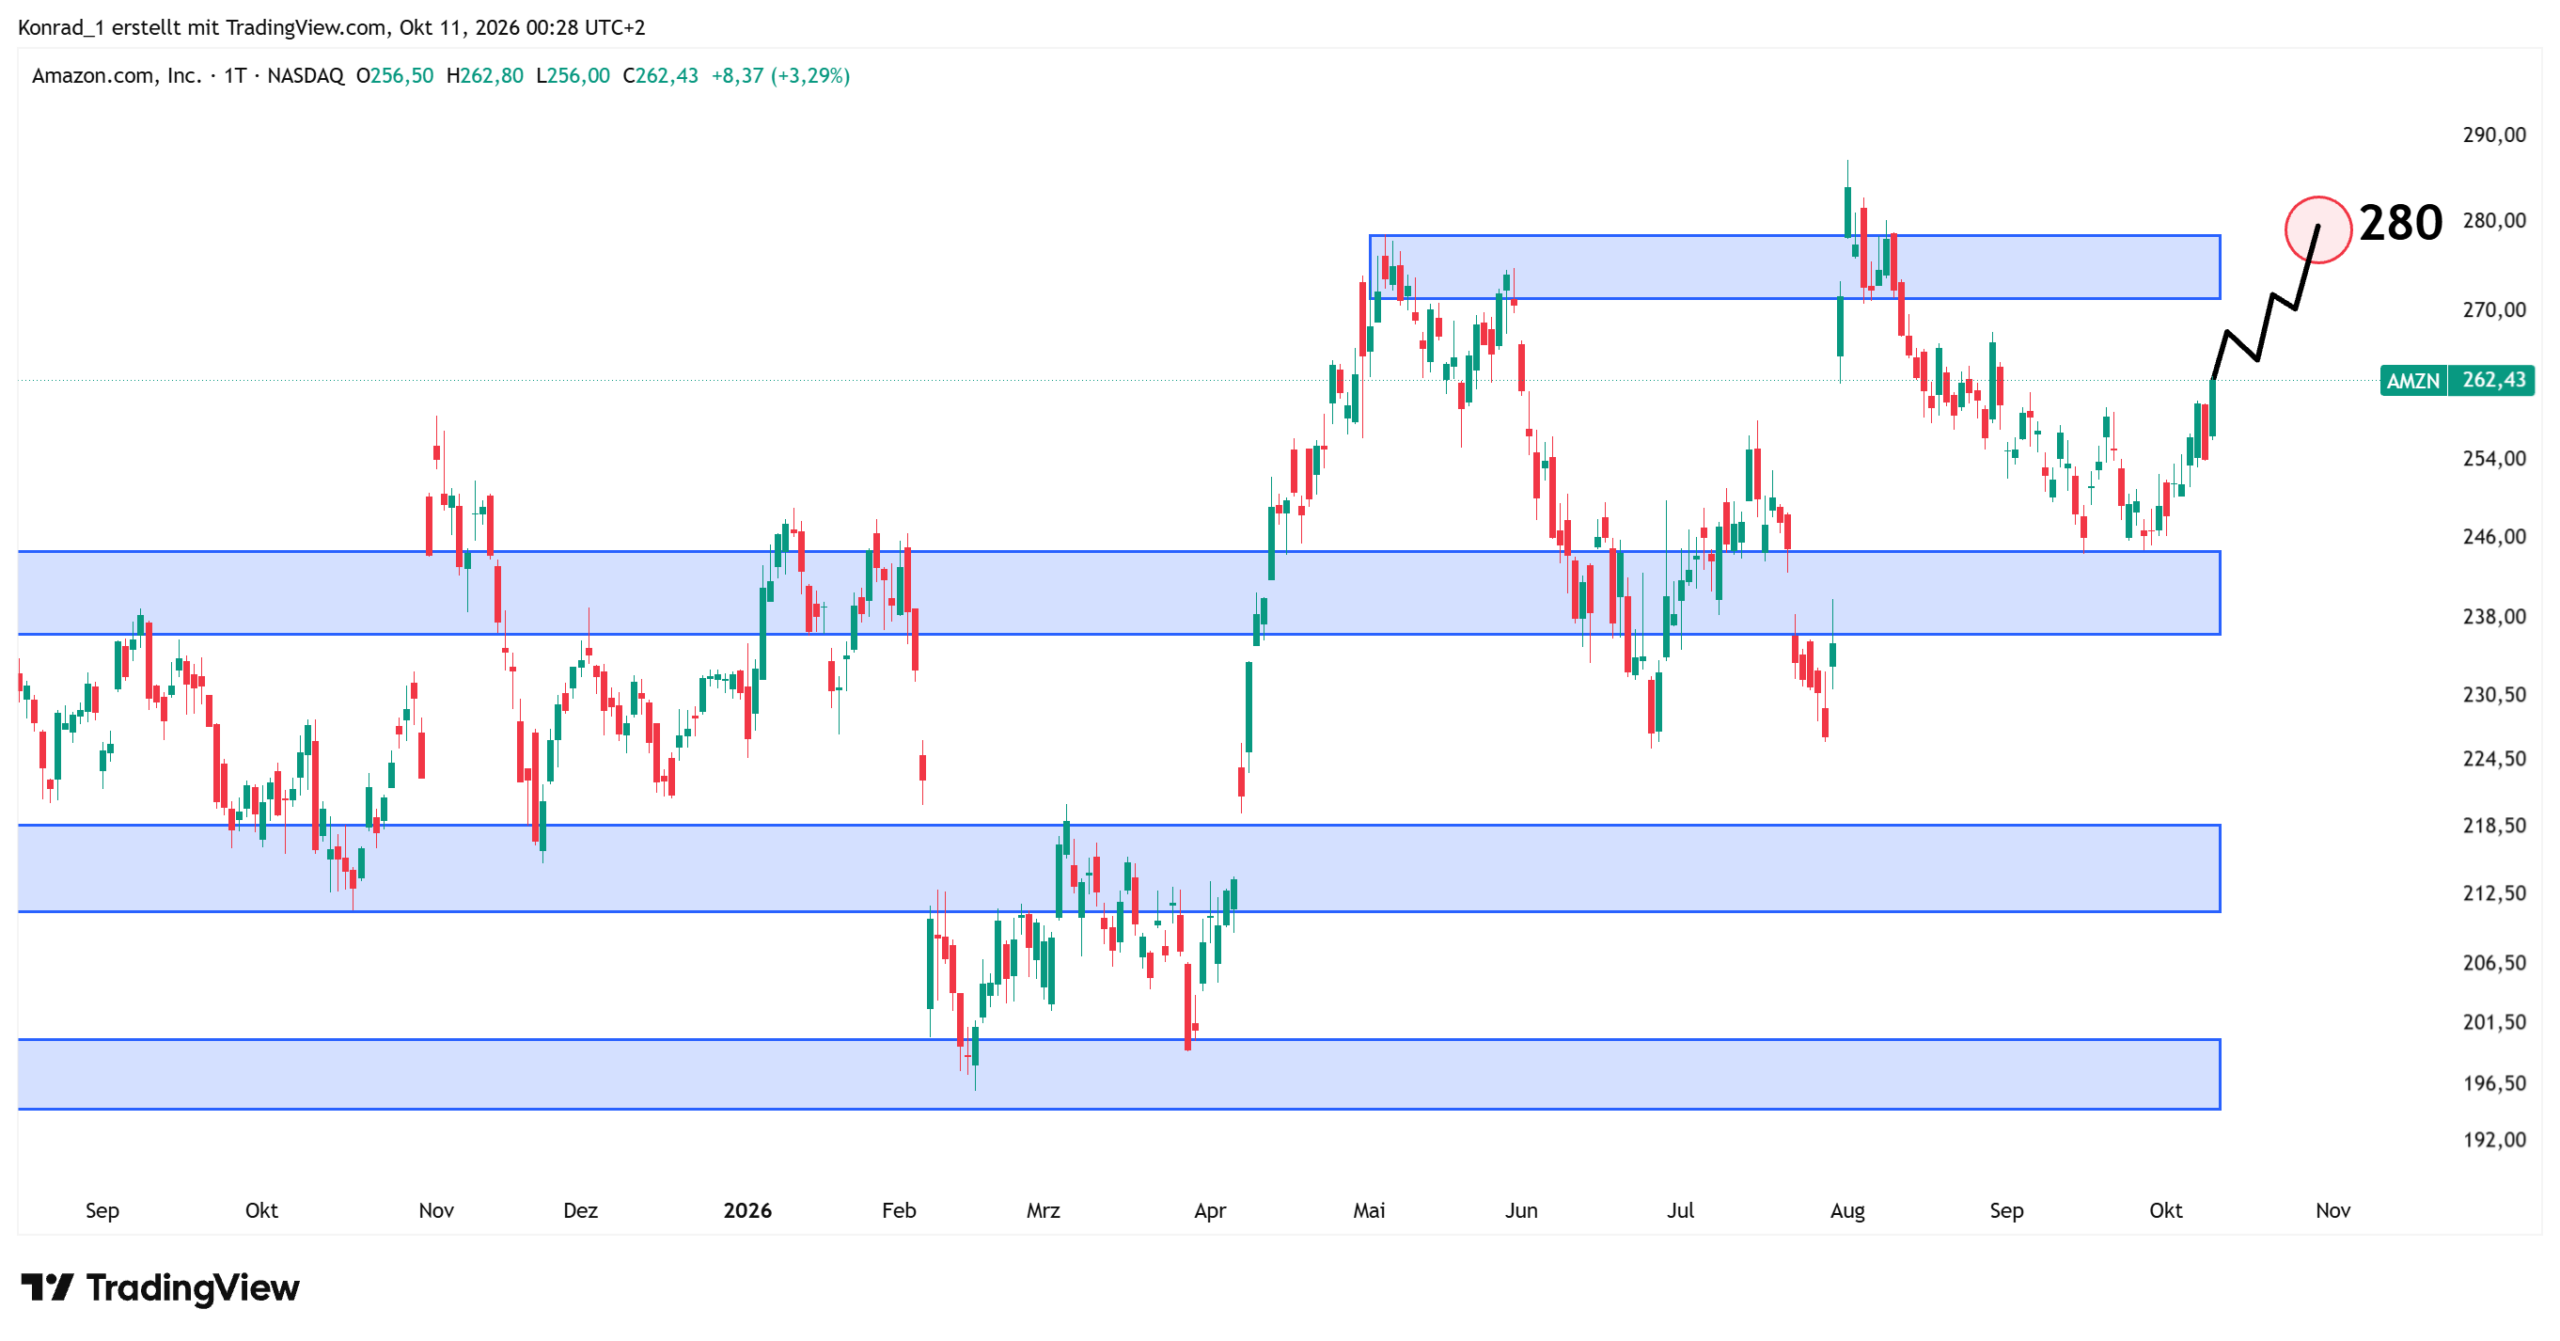Image resolution: width=2560 pixels, height=1341 pixels.
Task: Click the high value H262,80
Action: pos(485,76)
